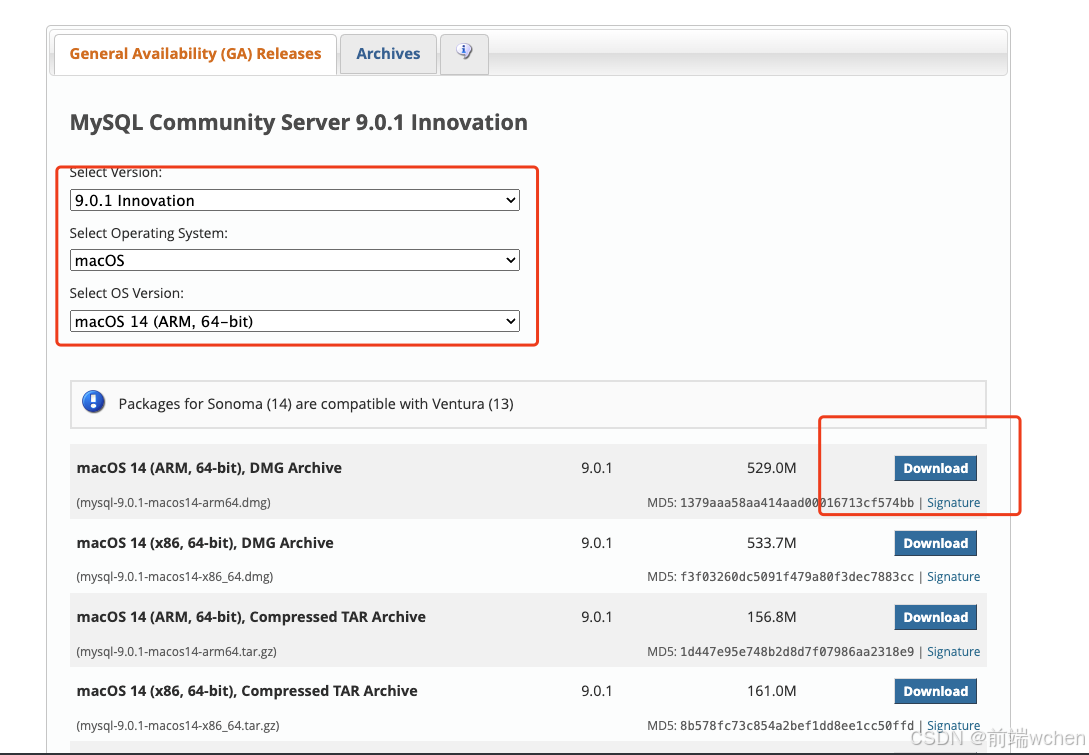1089x755 pixels.
Task: Click the blue notice exclamation icon
Action: pos(93,402)
